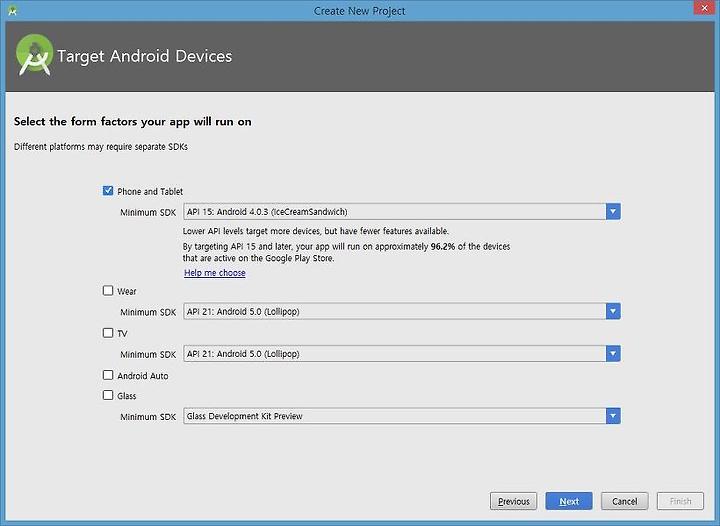Enable the TV form factor checkbox

pyautogui.click(x=108, y=333)
